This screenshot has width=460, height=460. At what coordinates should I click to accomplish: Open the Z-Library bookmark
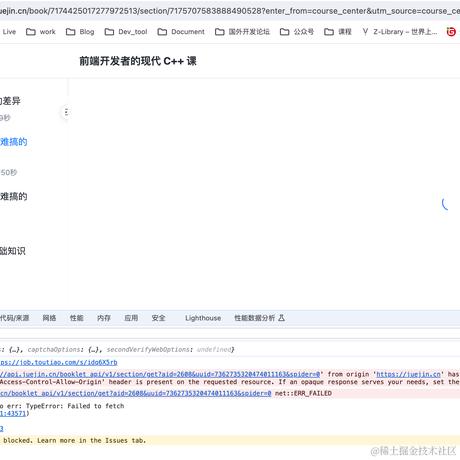pos(400,32)
